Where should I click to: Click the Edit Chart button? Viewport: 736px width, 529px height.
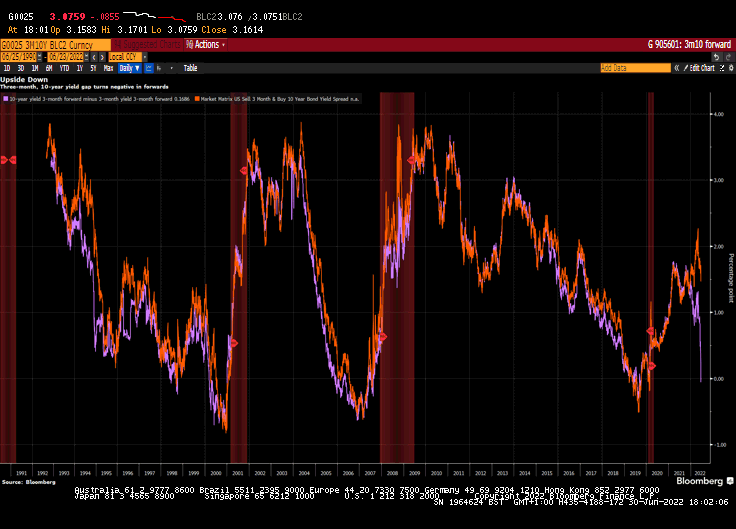pyautogui.click(x=699, y=68)
